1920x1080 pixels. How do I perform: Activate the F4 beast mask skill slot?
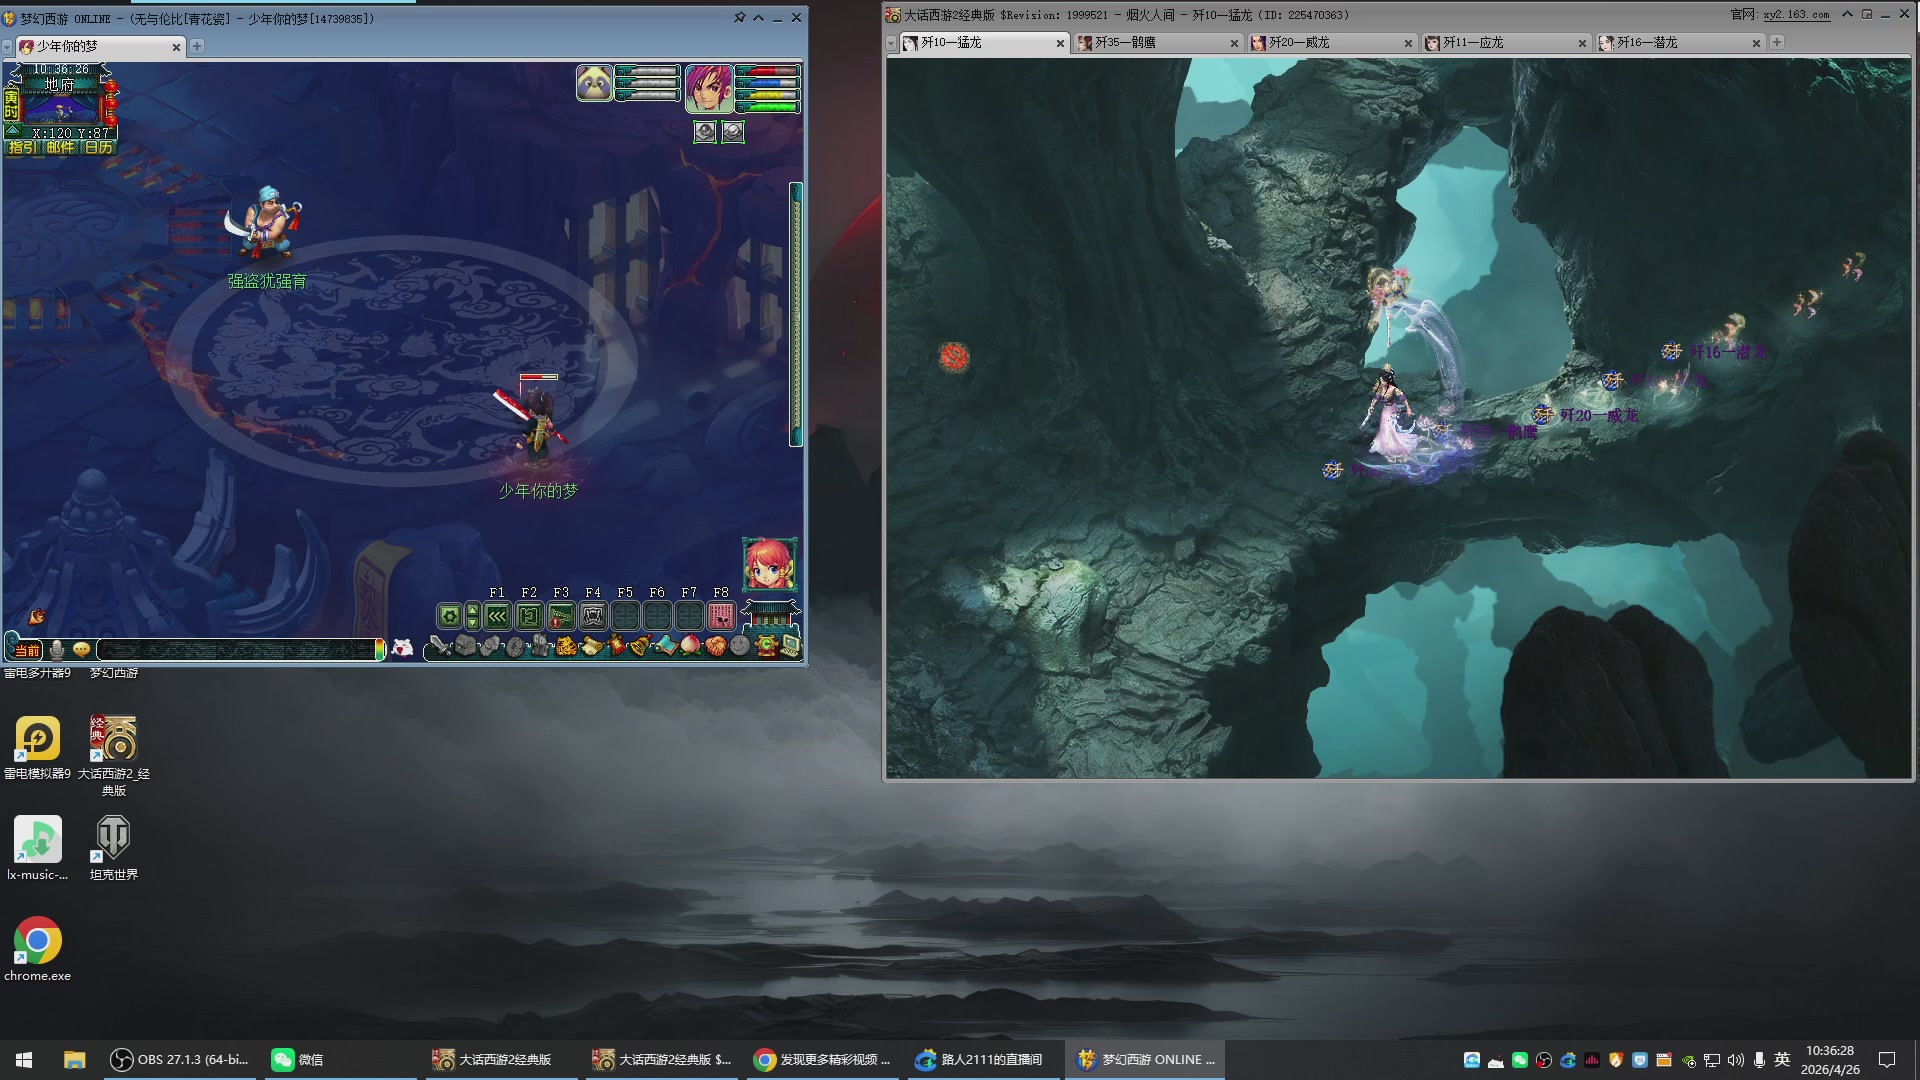[593, 616]
